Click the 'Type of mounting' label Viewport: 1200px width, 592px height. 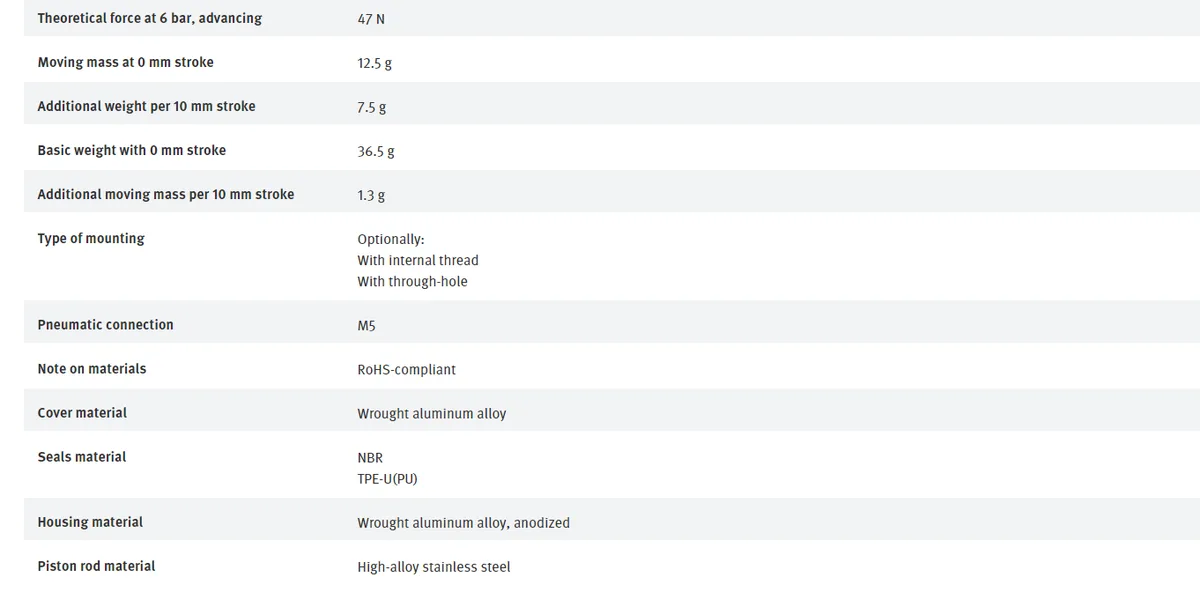pyautogui.click(x=91, y=238)
